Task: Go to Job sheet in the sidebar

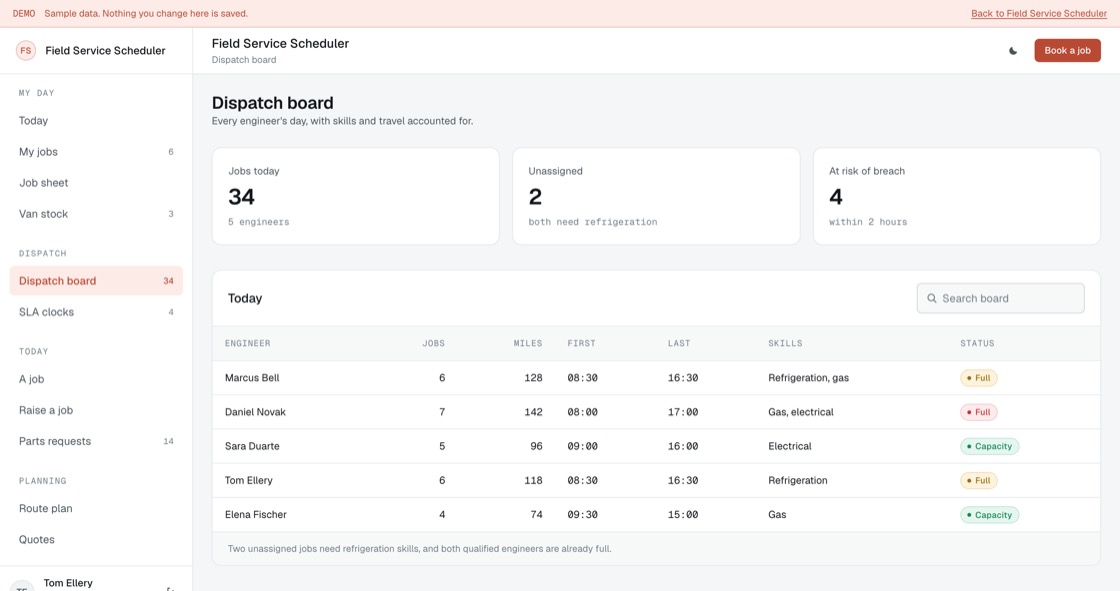Action: click(x=96, y=183)
